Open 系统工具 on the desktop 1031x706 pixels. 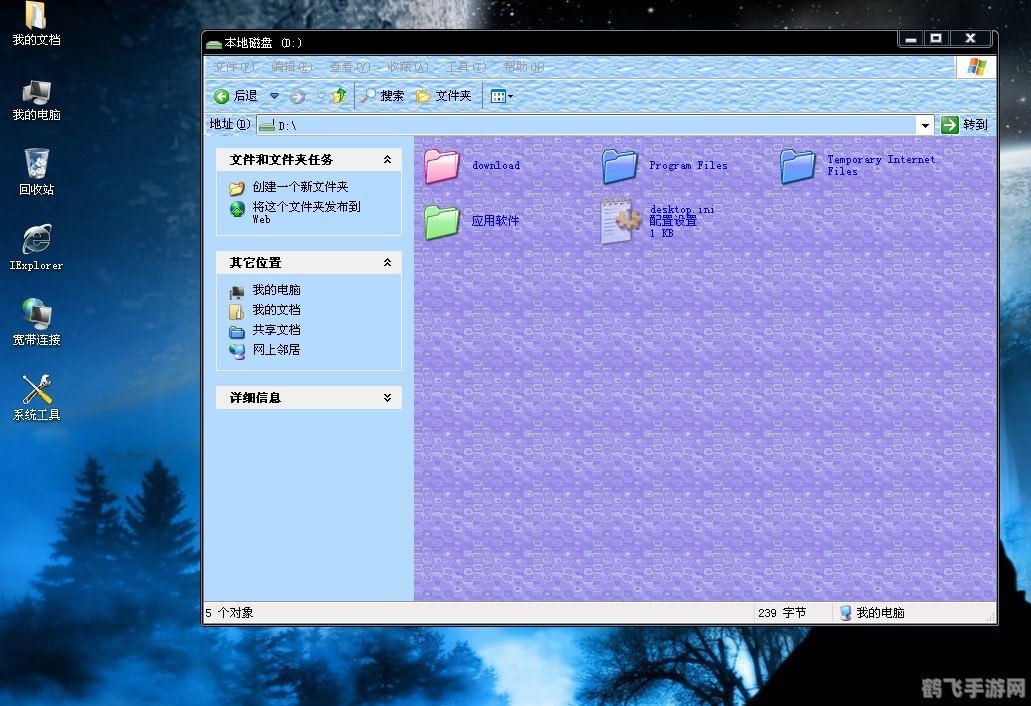click(x=35, y=390)
